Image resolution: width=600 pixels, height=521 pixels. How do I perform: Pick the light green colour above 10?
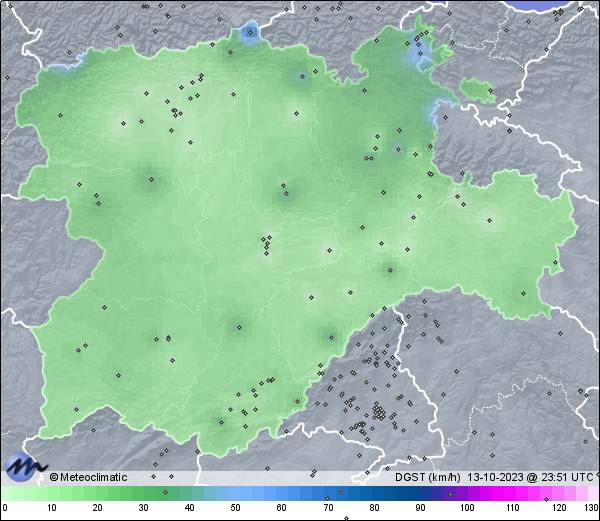52,494
